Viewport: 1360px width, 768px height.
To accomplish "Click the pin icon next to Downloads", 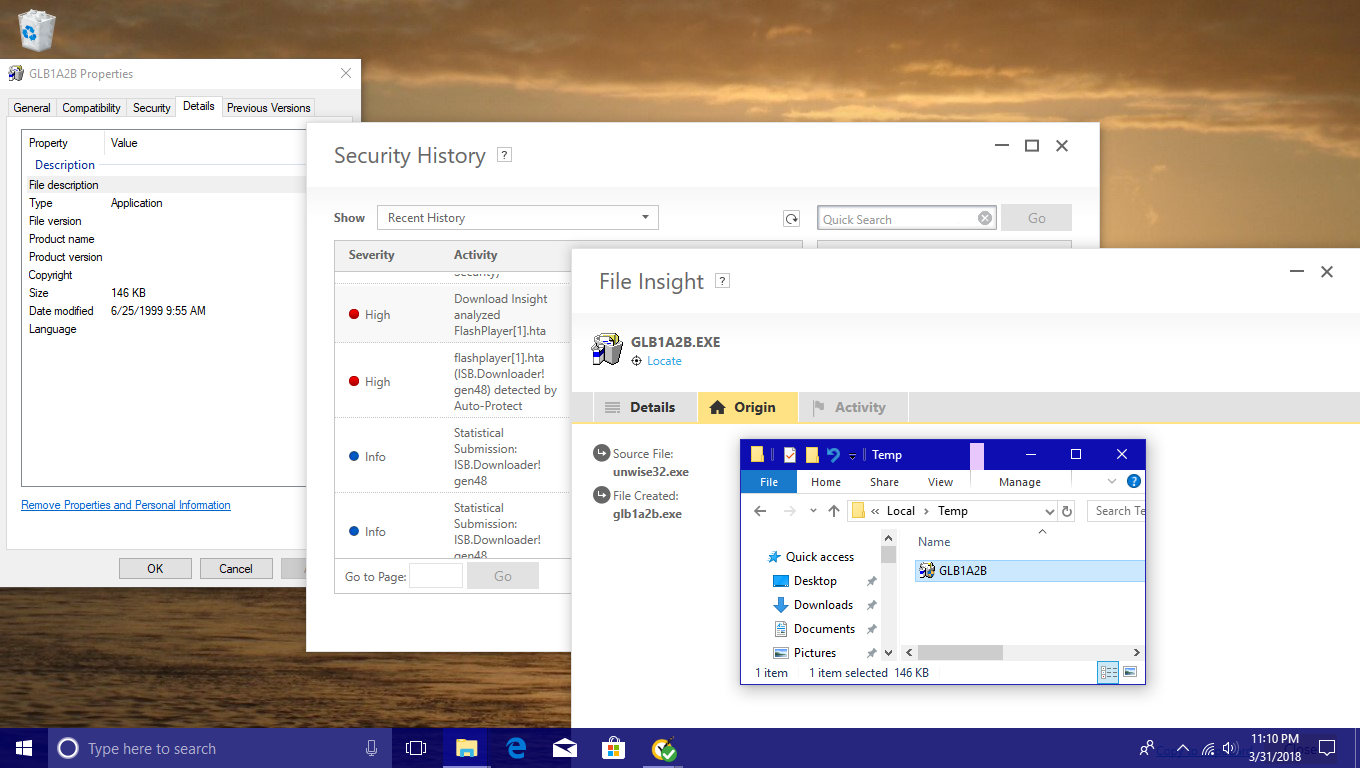I will 871,605.
